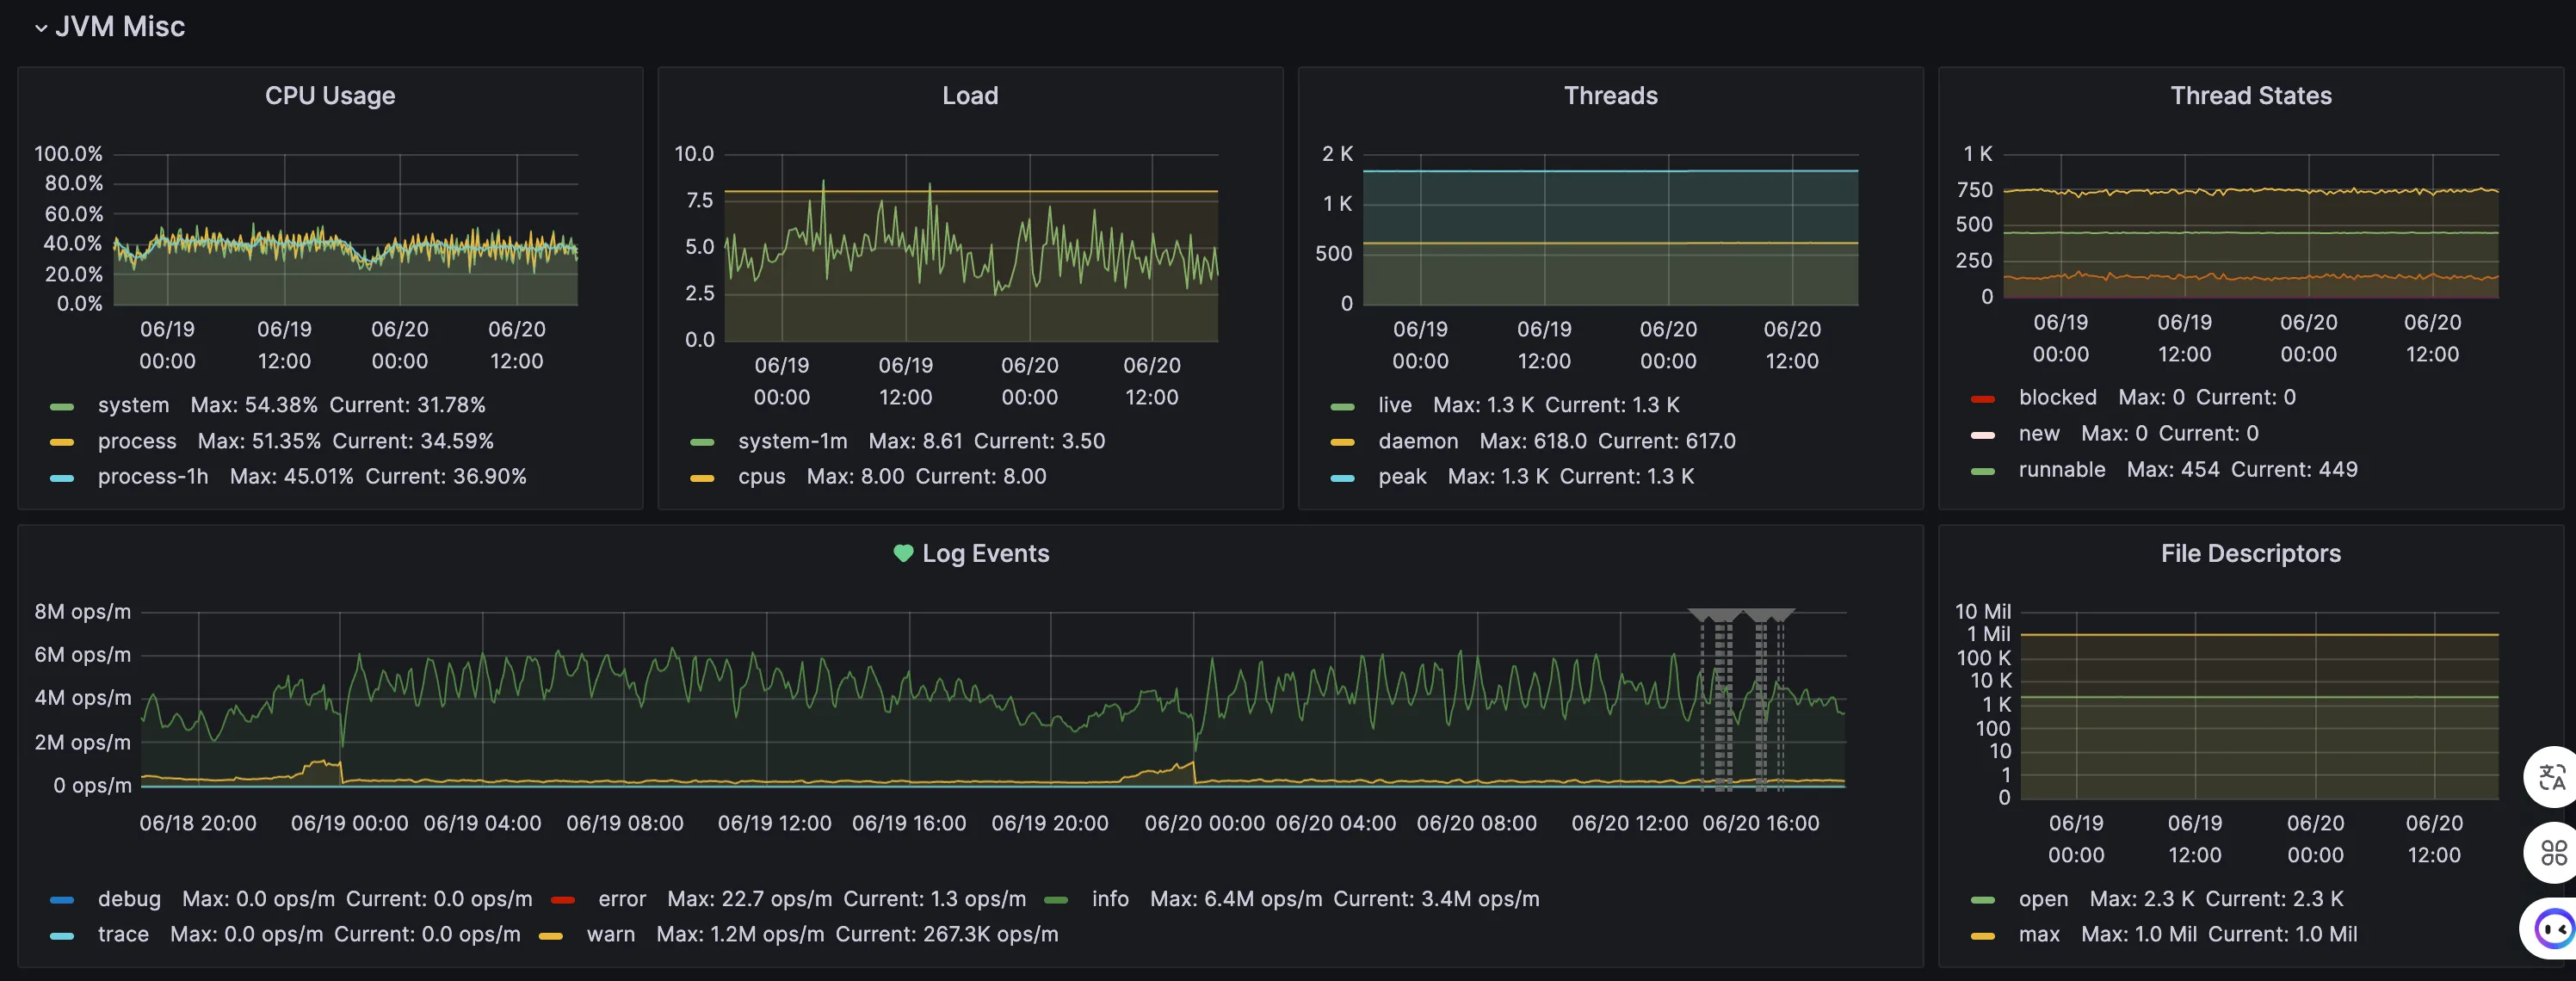The width and height of the screenshot is (2576, 981).
Task: Click 'Max: 54.38%' for system
Action: [254, 405]
